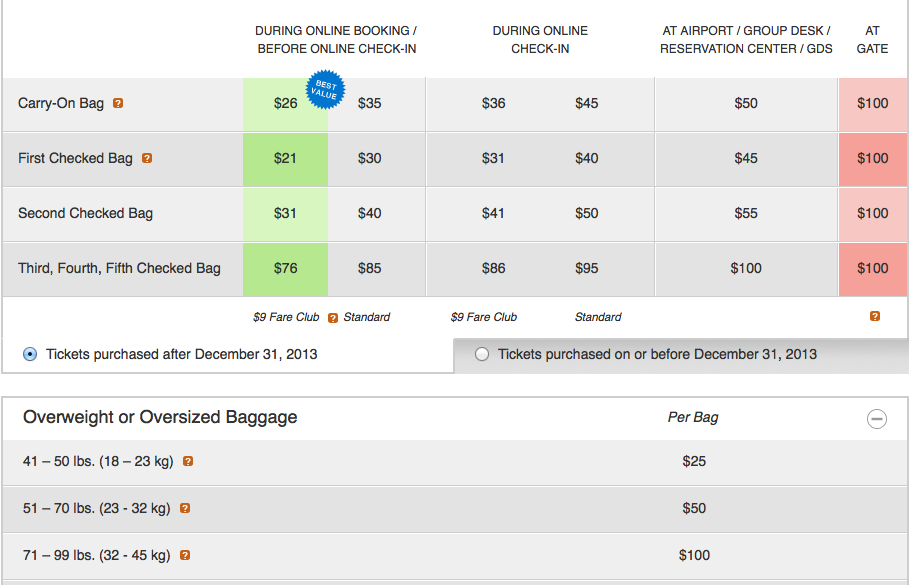912x585 pixels.
Task: Click the Overweight or Oversized Baggage heading
Action: (x=160, y=417)
